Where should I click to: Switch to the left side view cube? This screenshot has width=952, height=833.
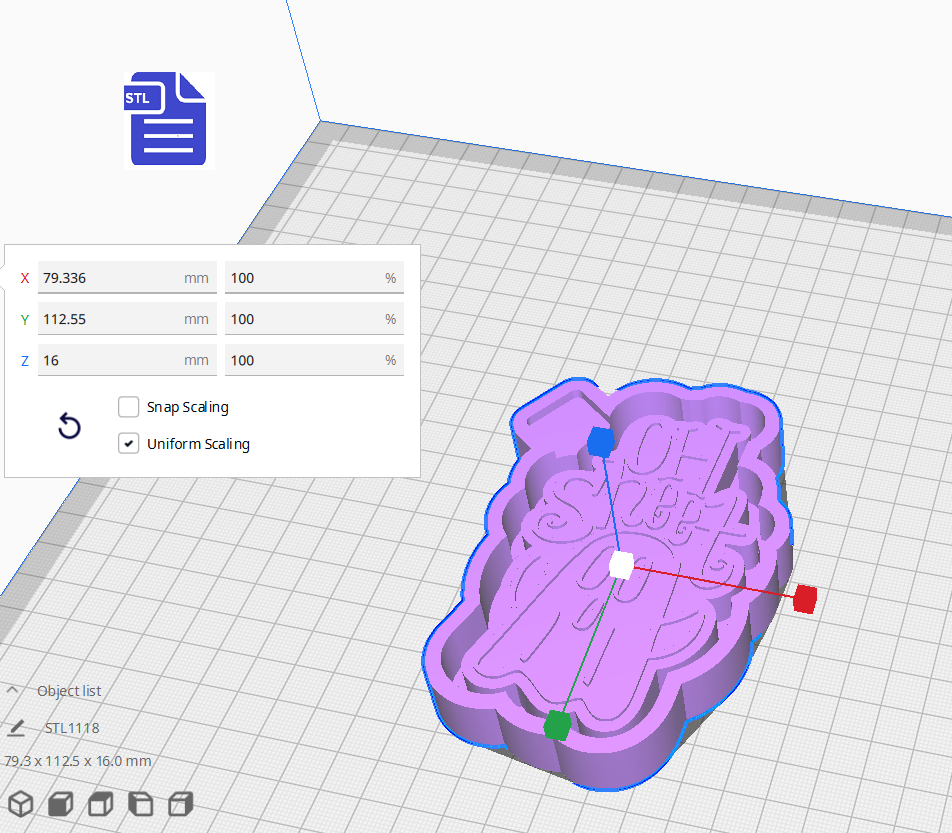(141, 803)
